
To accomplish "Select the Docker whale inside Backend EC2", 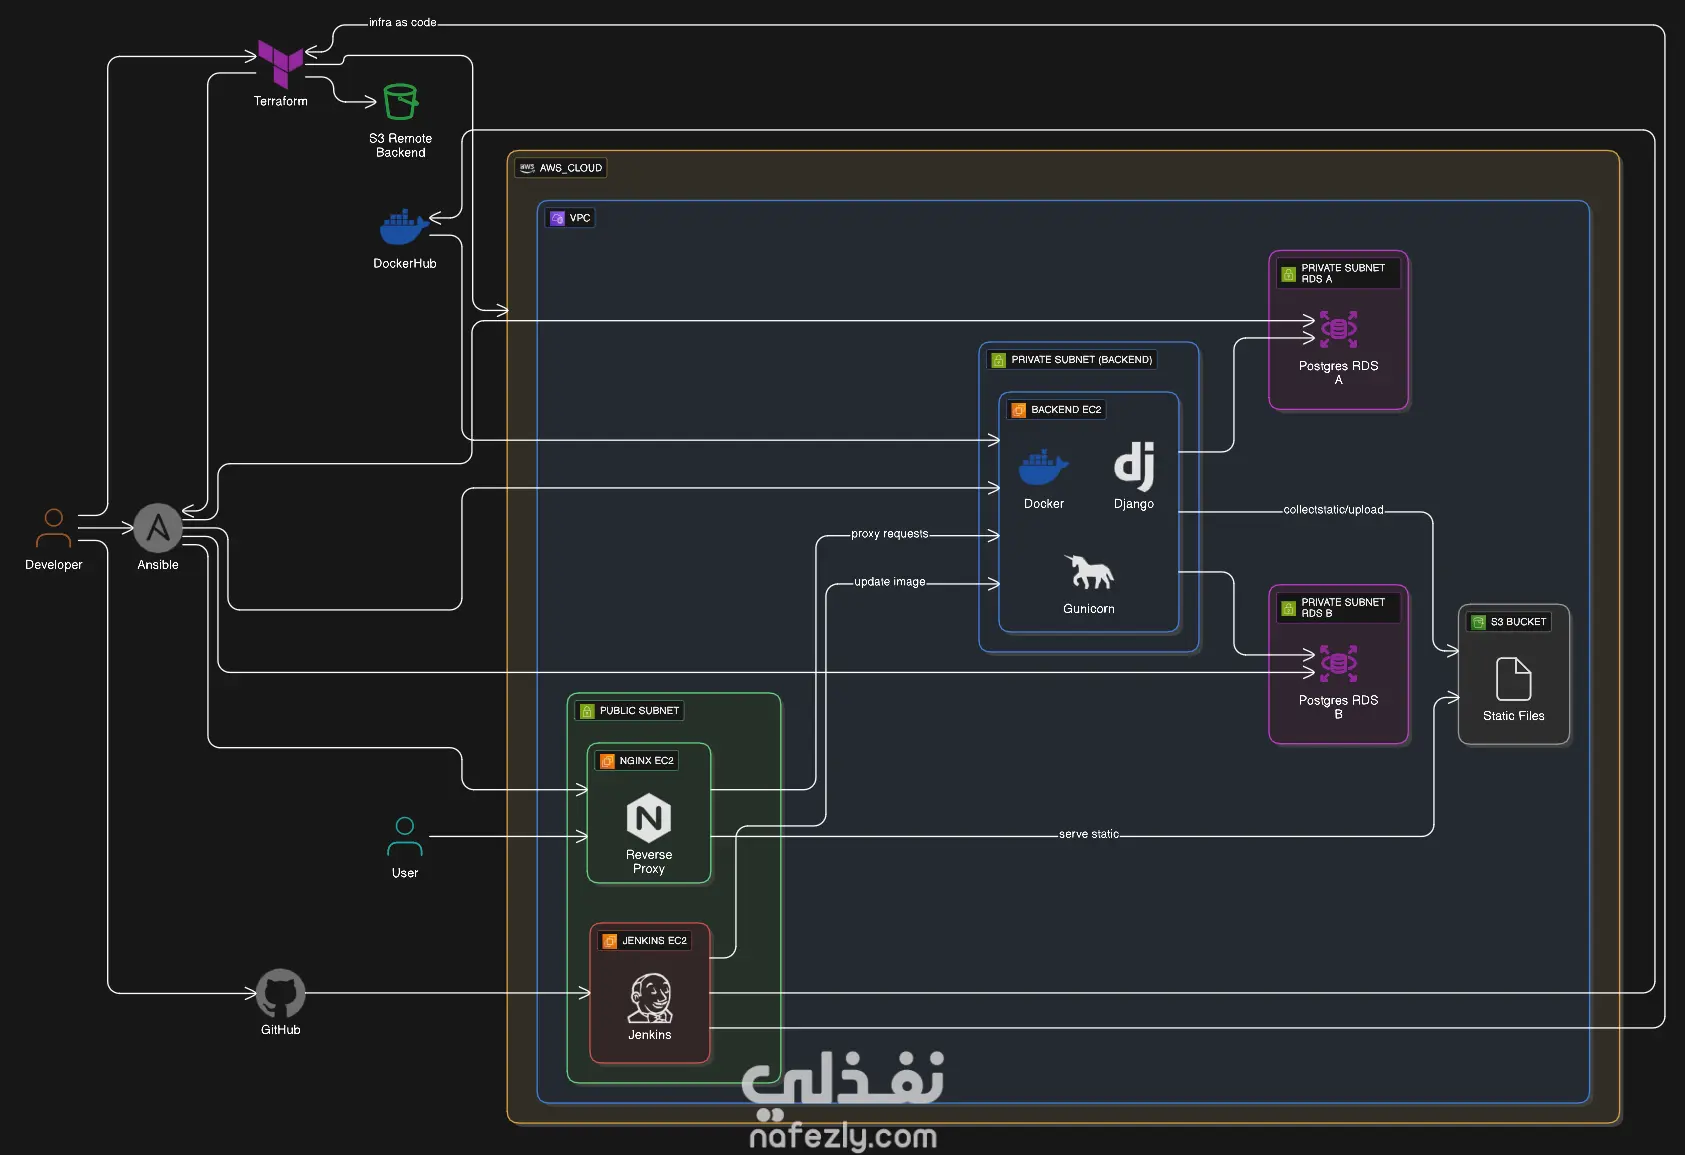I will pos(1044,468).
